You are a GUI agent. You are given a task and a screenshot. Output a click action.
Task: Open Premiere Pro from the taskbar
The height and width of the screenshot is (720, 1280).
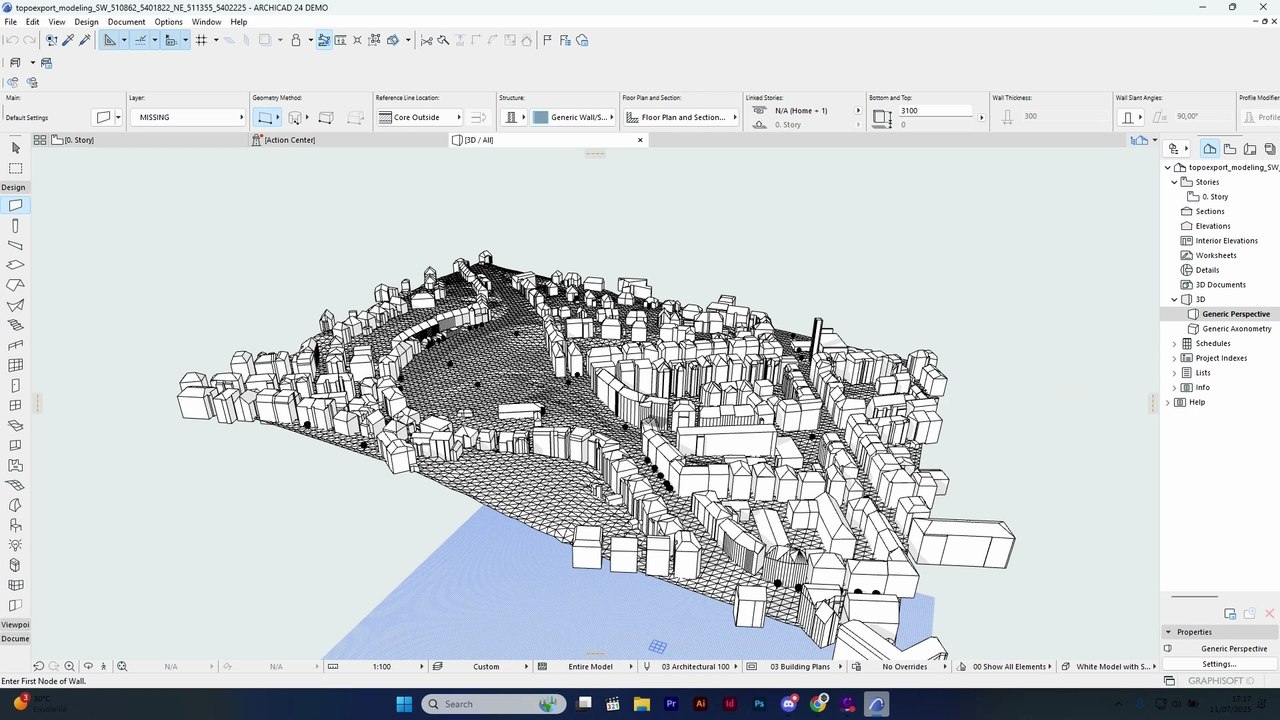[x=671, y=704]
